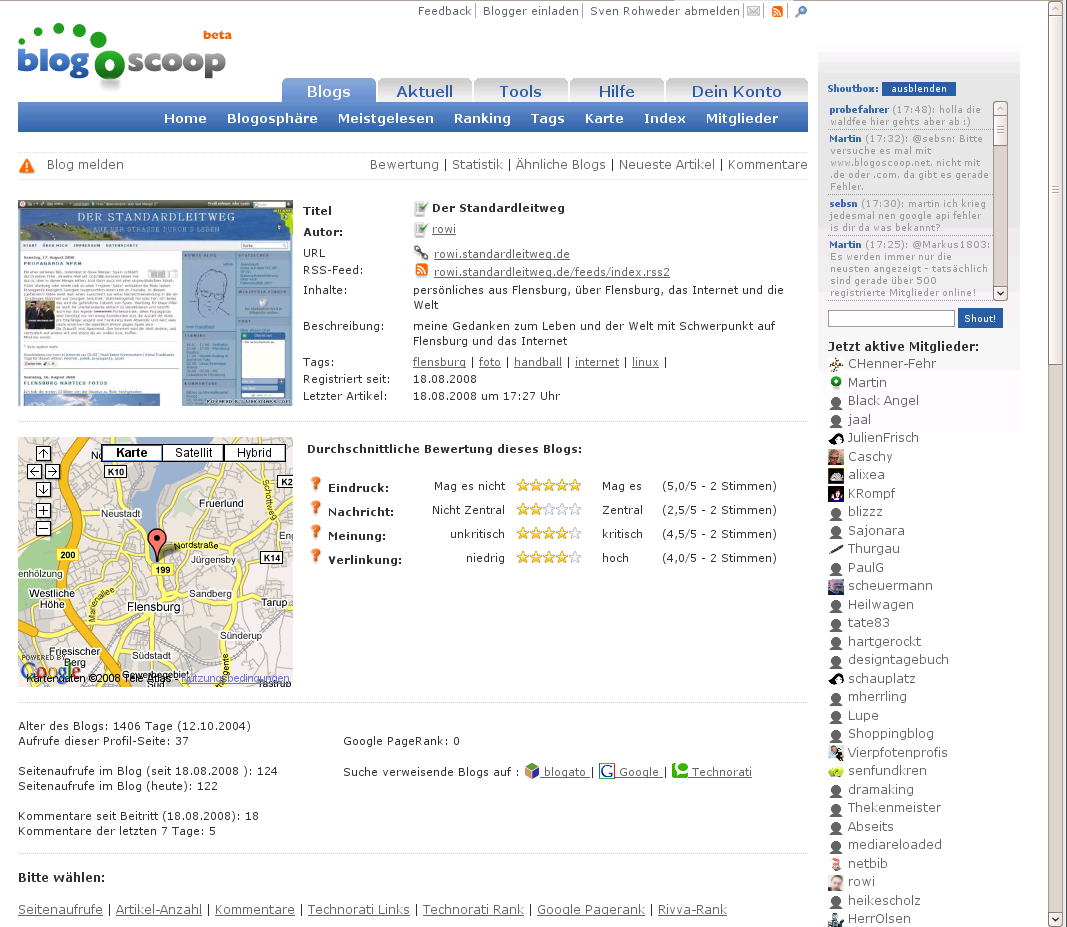The width and height of the screenshot is (1067, 927).
Task: Zoom out the map with minus button
Action: pyautogui.click(x=43, y=528)
